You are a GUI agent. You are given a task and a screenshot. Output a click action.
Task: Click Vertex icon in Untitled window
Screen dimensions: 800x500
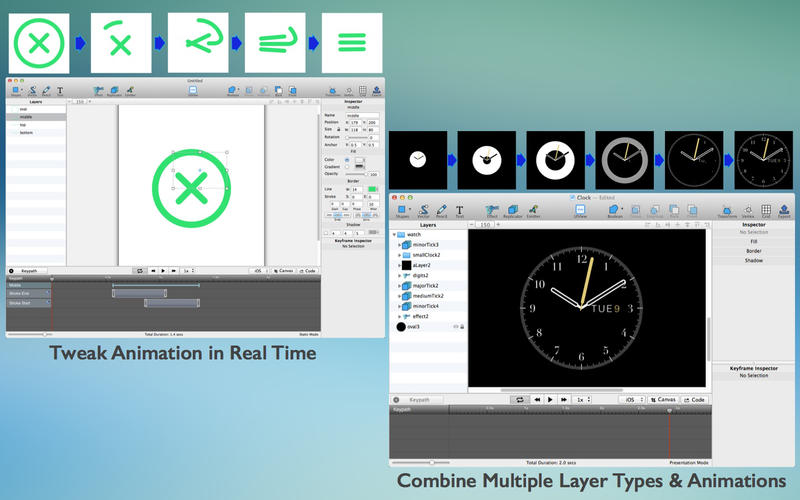click(349, 91)
